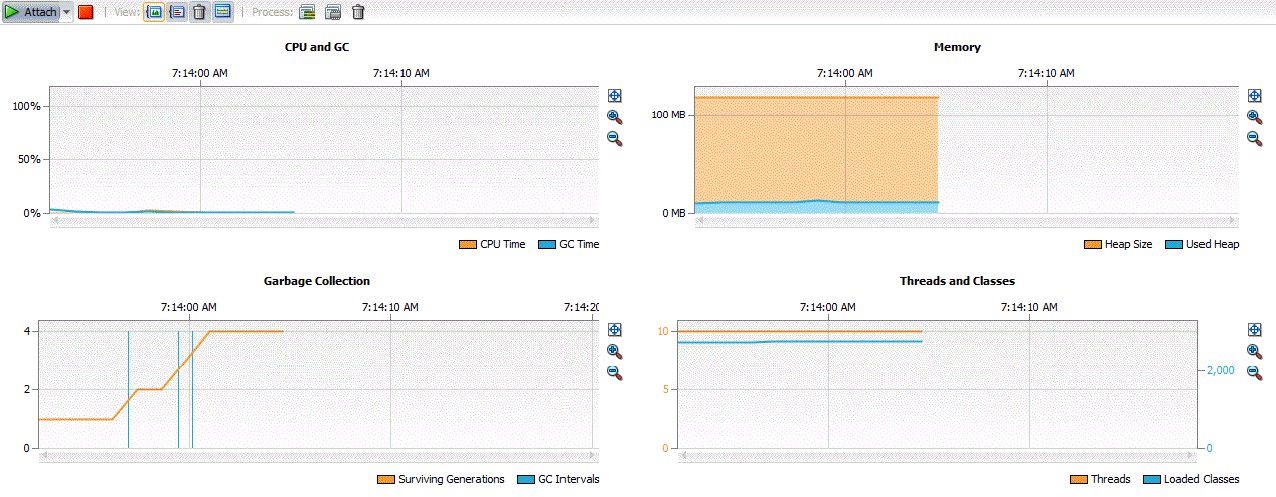Click the 'Threads and Classes' chart title
Image resolution: width=1276 pixels, height=497 pixels.
click(957, 281)
